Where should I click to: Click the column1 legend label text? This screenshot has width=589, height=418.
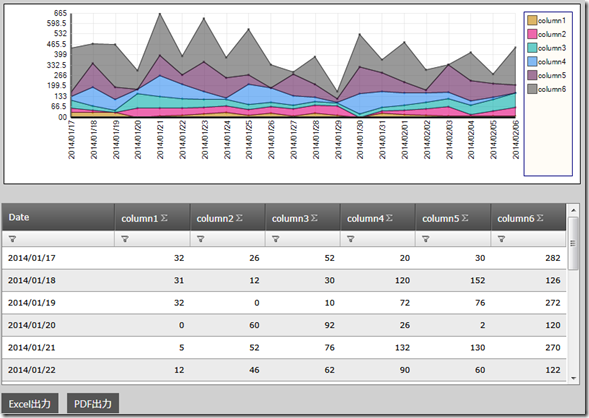[552, 20]
